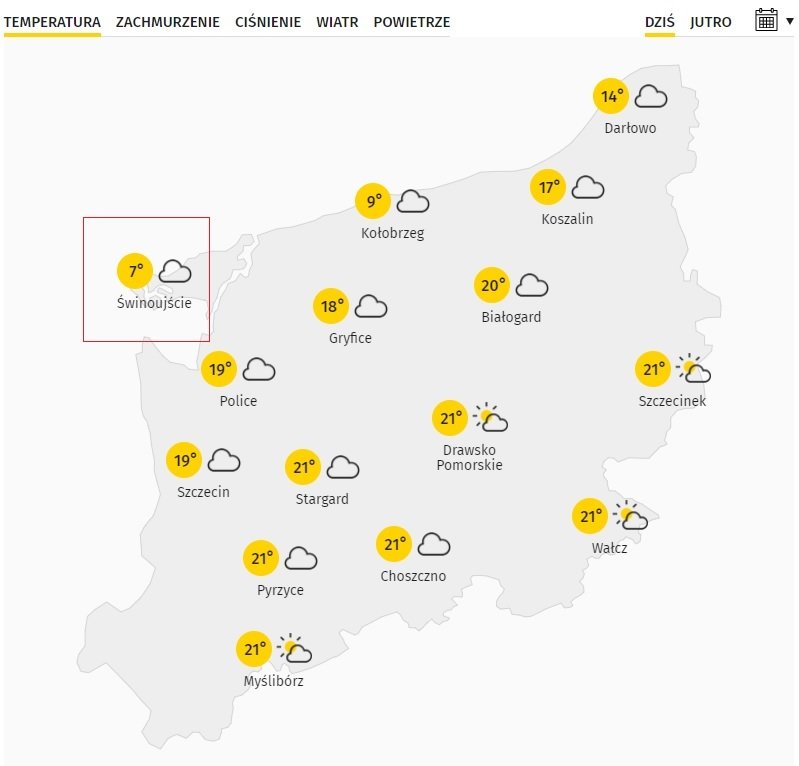Click the 21° temperature badge at Wałcz

click(x=590, y=516)
